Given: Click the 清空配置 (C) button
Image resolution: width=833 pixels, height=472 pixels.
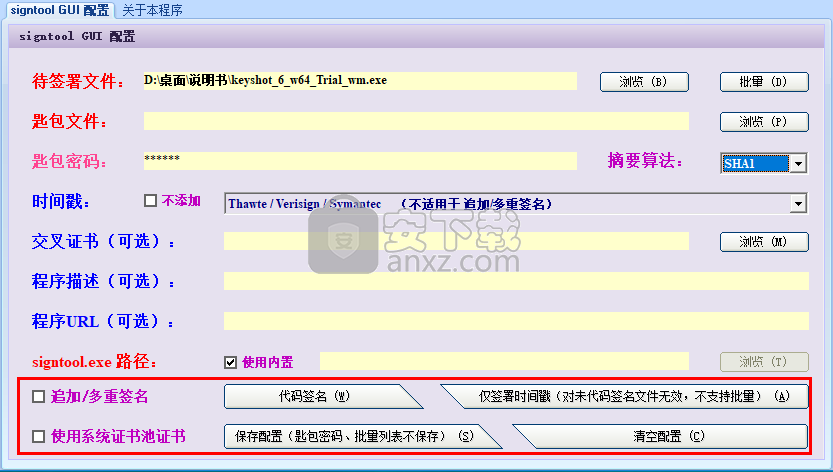Looking at the screenshot, I should click(660, 436).
